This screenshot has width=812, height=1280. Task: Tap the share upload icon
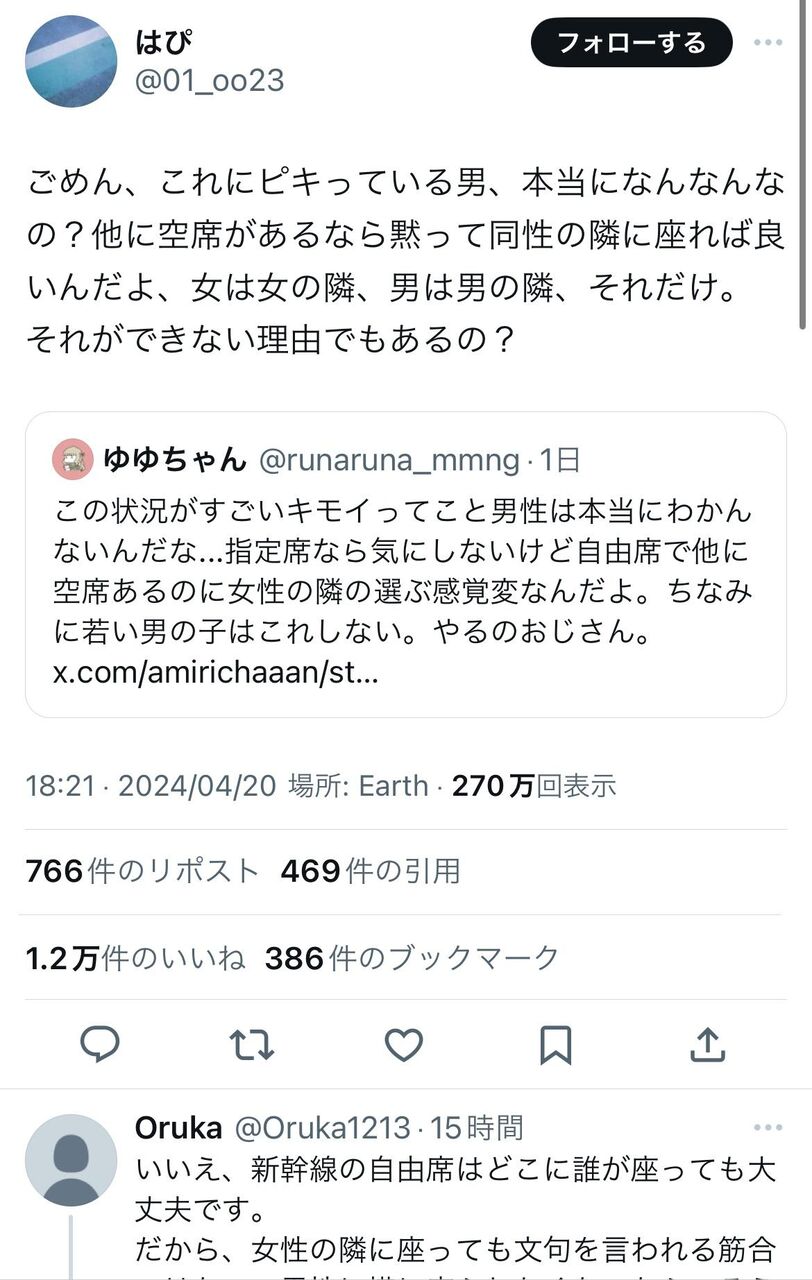(707, 1045)
